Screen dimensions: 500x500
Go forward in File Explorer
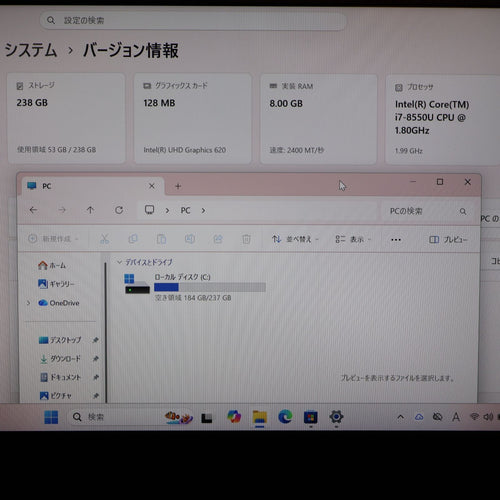click(x=62, y=210)
